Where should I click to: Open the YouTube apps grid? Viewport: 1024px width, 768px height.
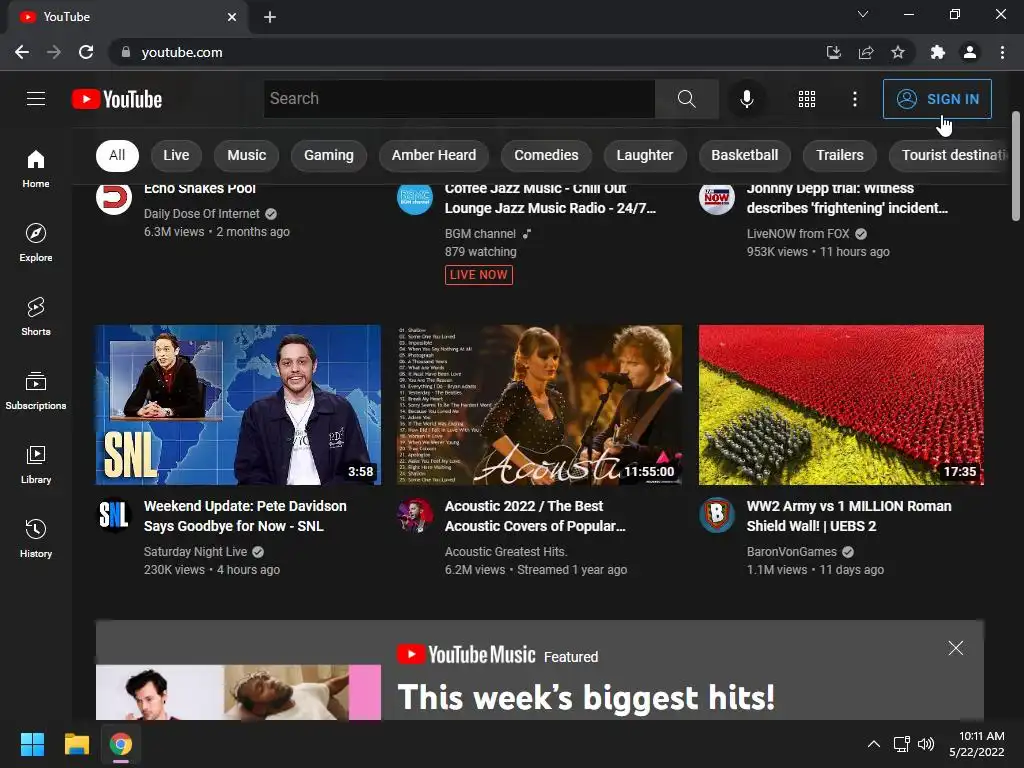(807, 99)
